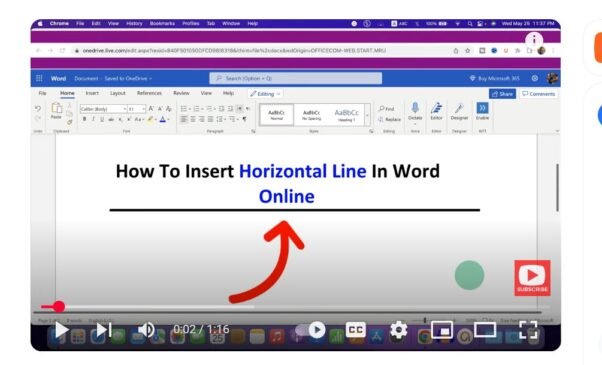The height and width of the screenshot is (365, 602).
Task: Switch to miniplayer mode
Action: [442, 330]
